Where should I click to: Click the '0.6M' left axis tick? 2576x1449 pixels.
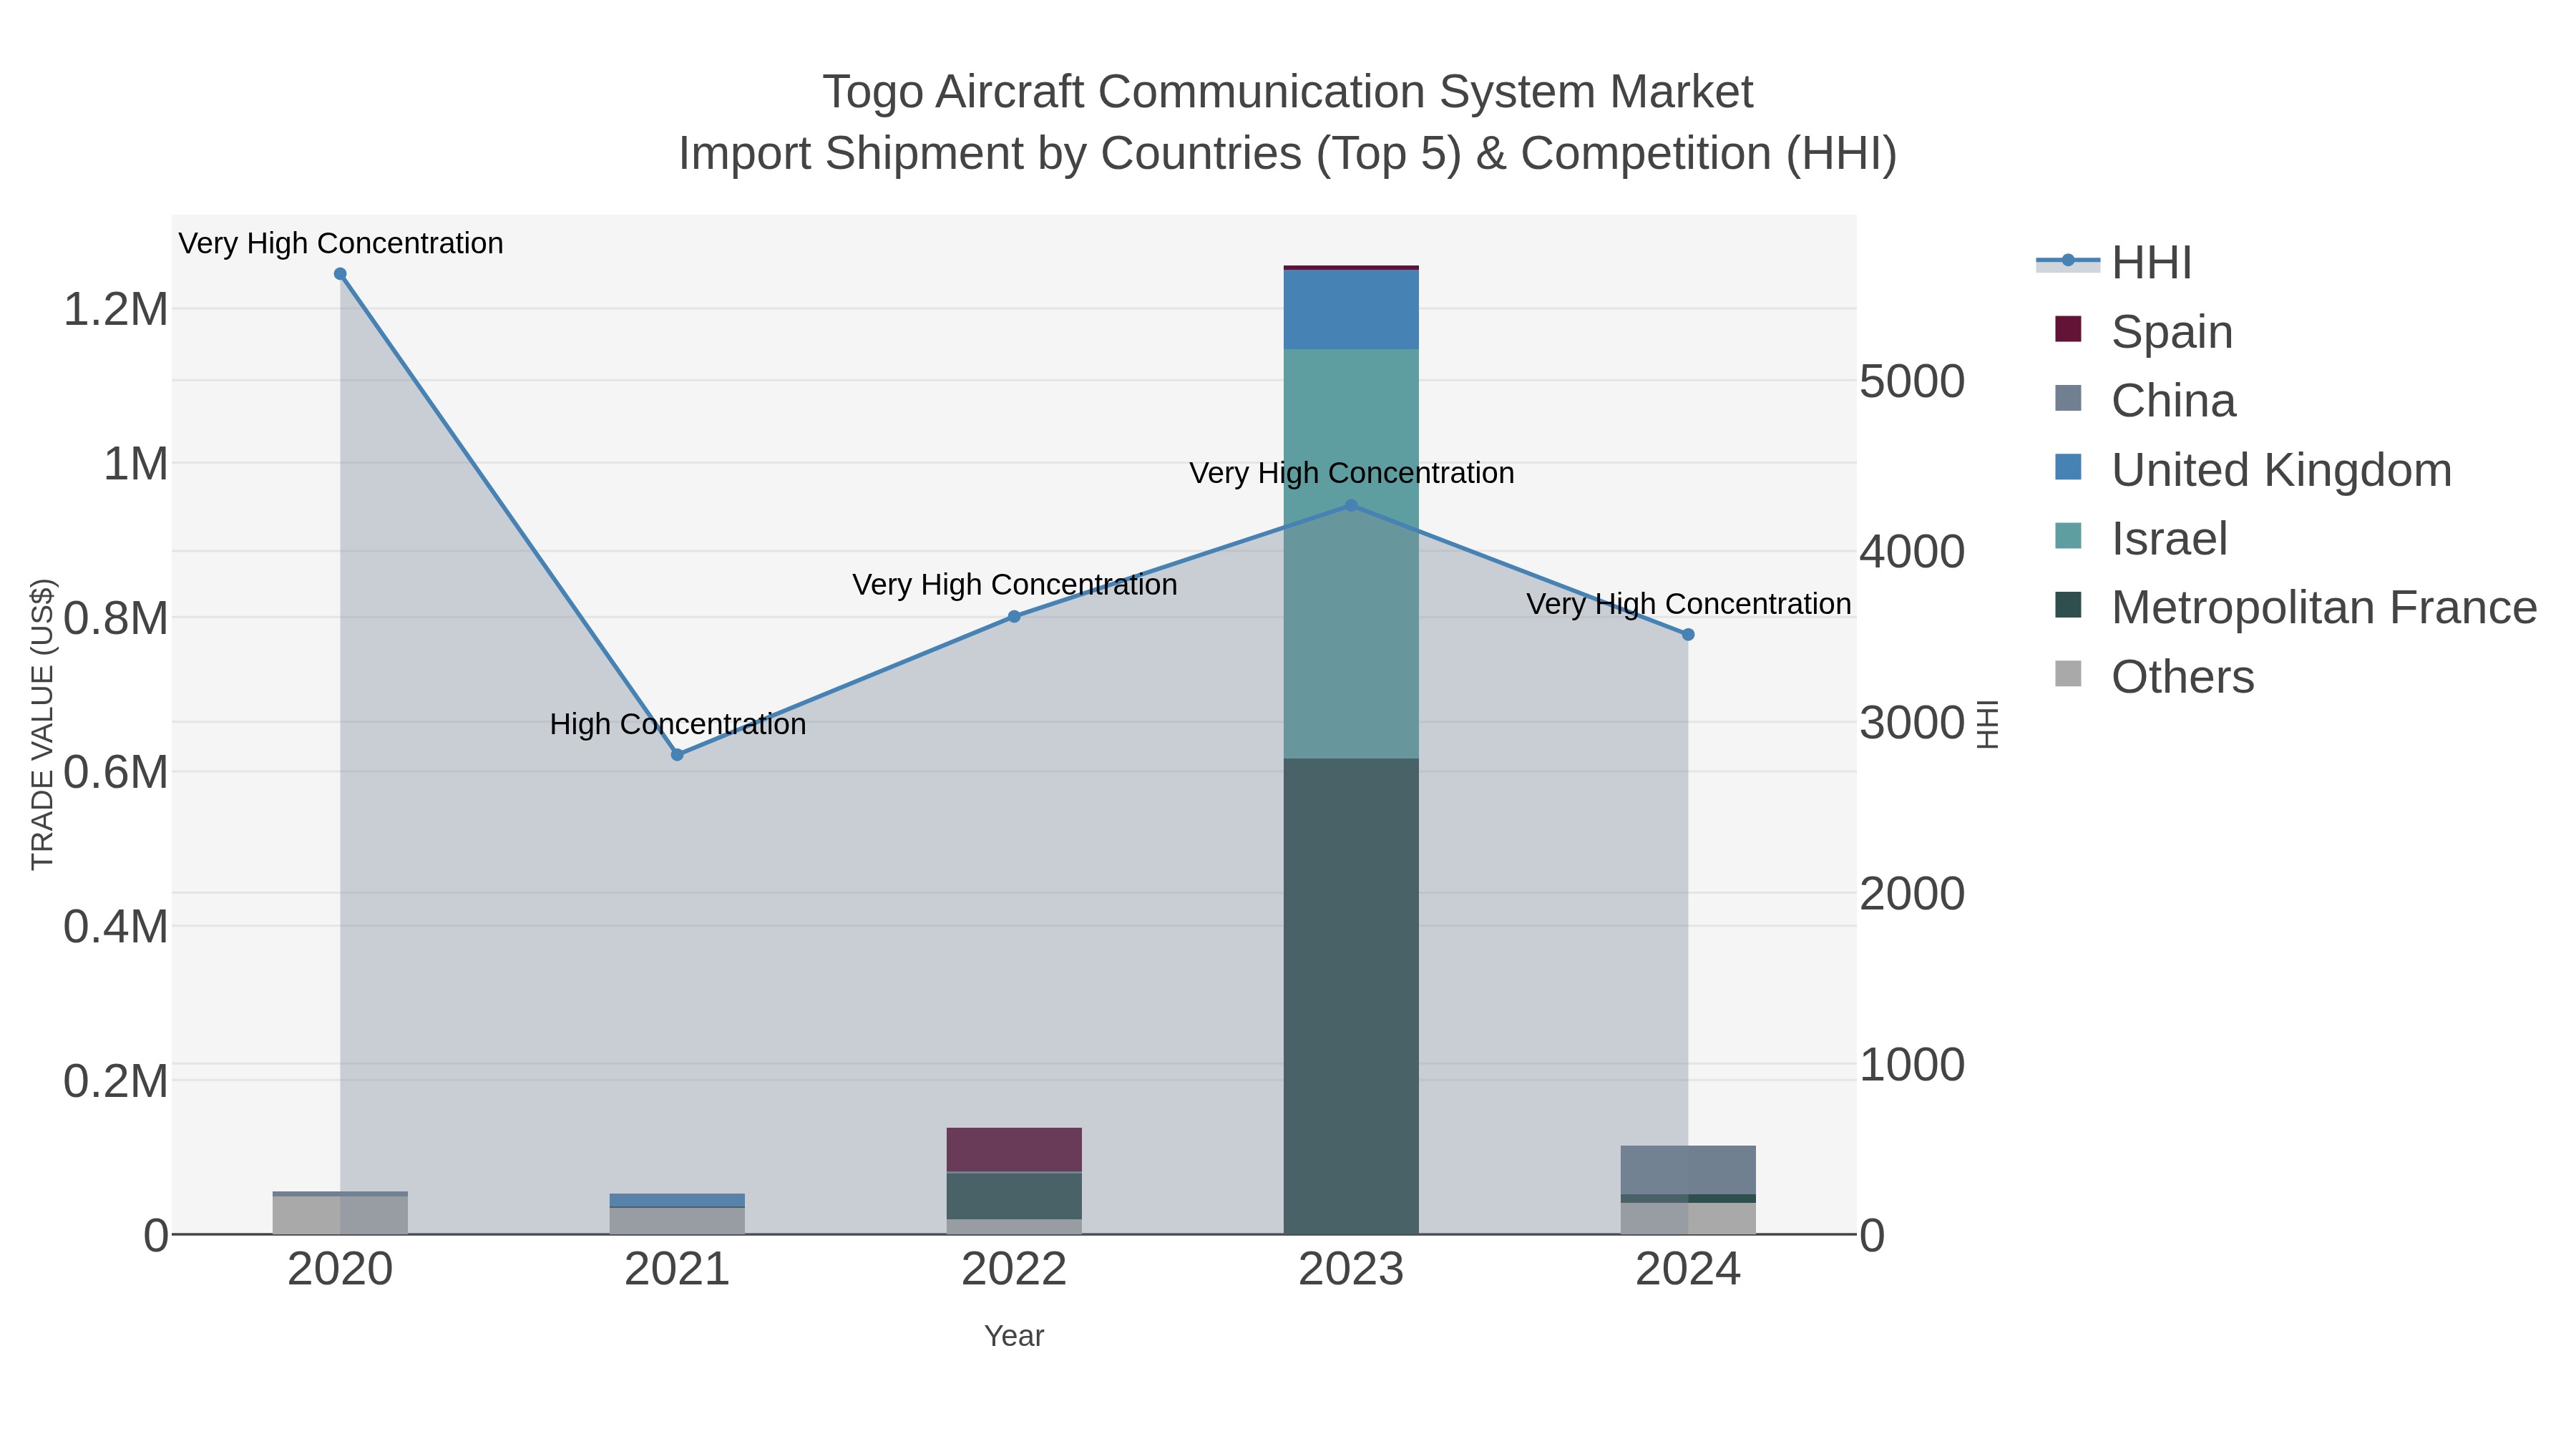click(116, 772)
